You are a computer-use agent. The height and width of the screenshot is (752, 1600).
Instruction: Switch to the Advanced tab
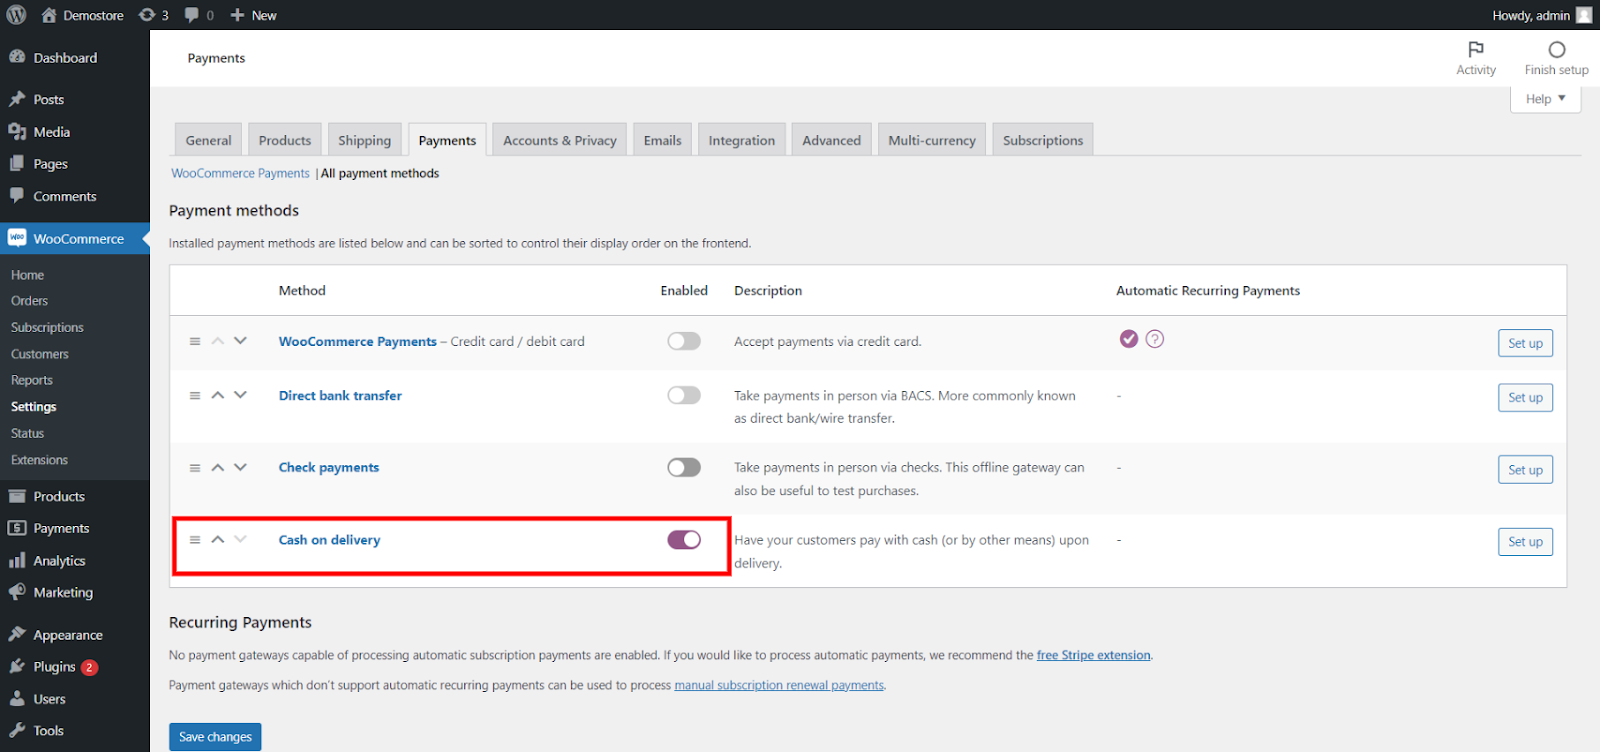click(x=831, y=140)
